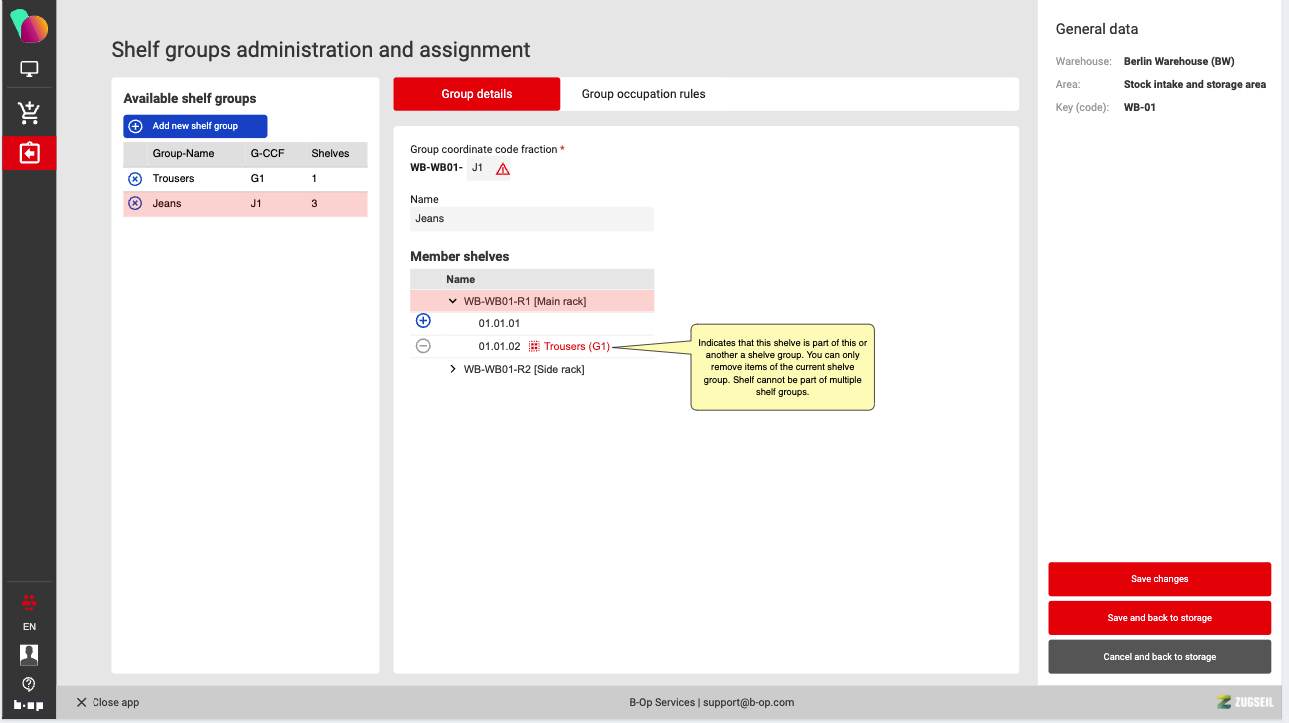Image resolution: width=1289 pixels, height=723 pixels.
Task: Add shelf 01.01.01 with plus icon
Action: point(423,321)
